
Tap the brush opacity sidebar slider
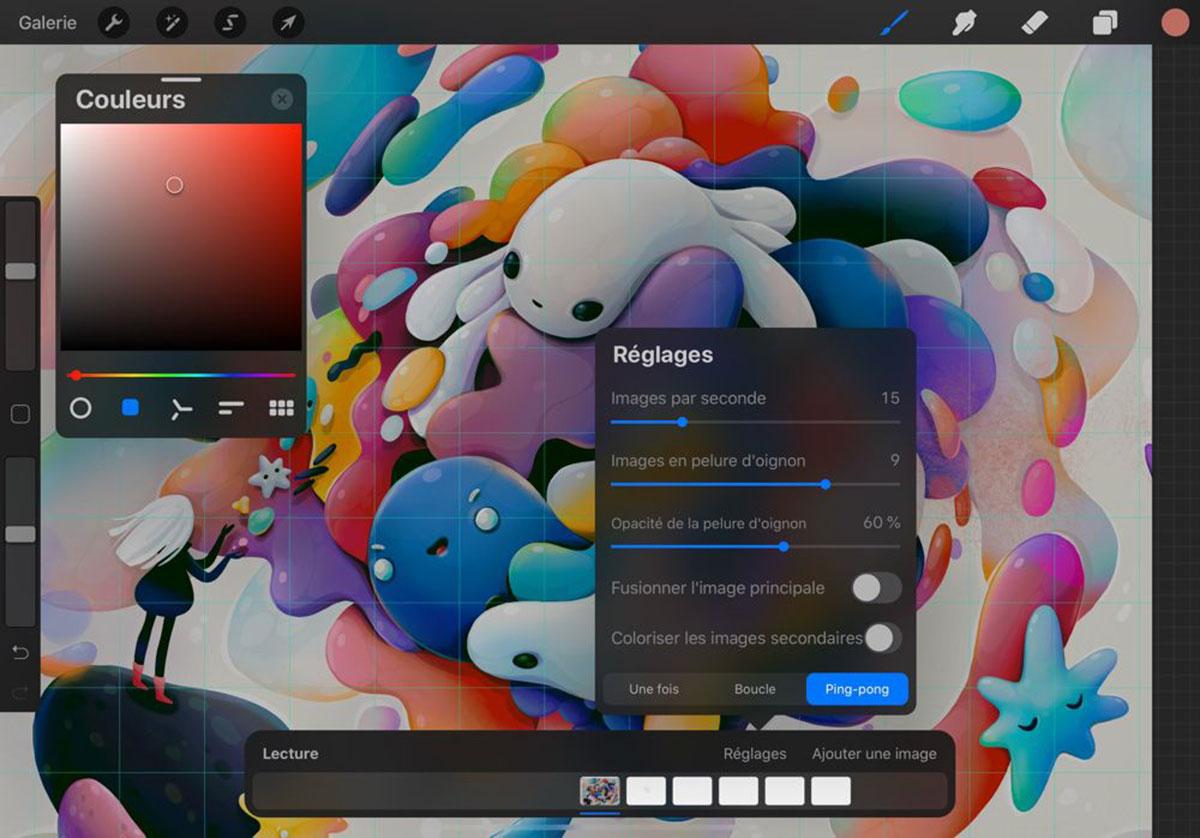(x=21, y=542)
